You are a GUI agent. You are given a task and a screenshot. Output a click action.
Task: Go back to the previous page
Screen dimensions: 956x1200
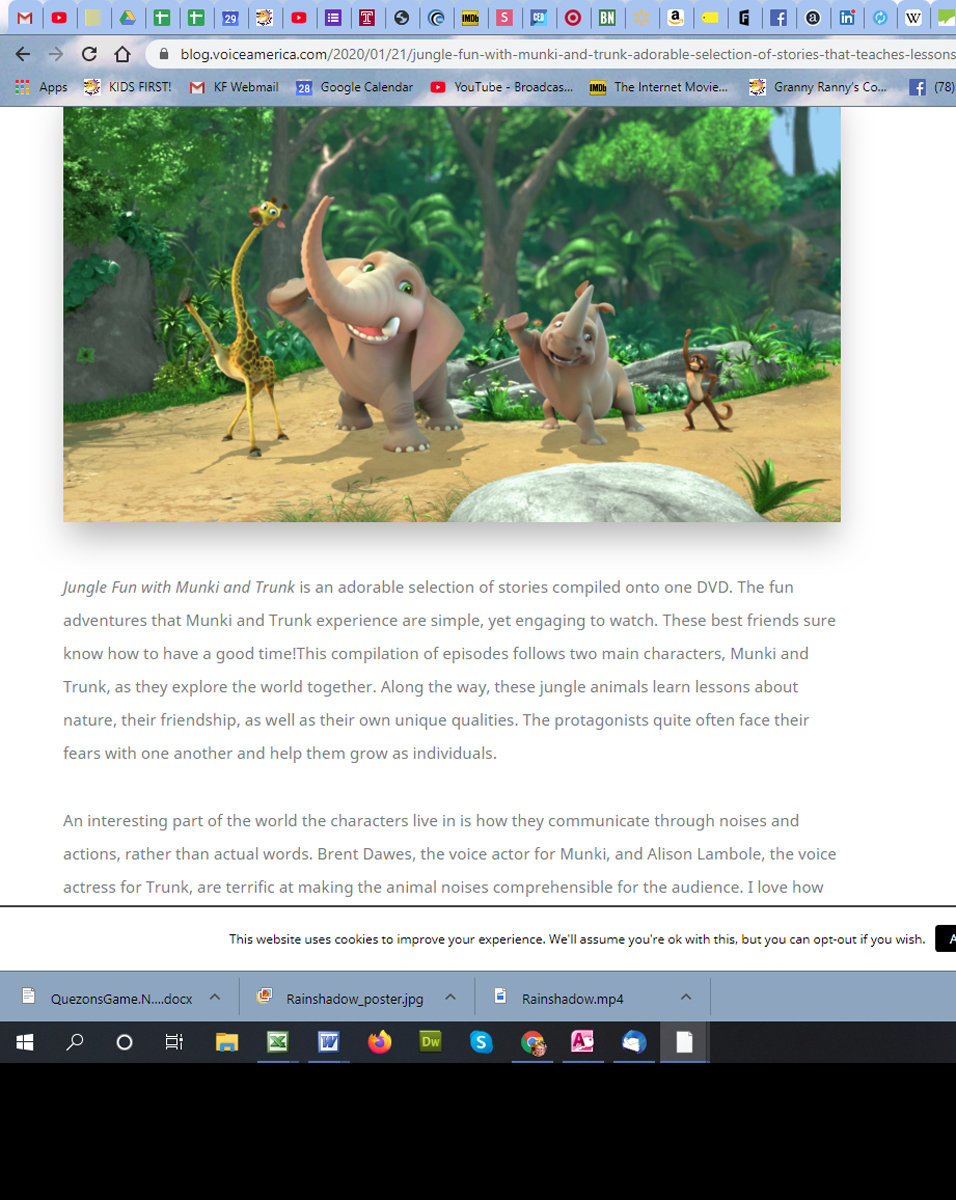click(23, 54)
